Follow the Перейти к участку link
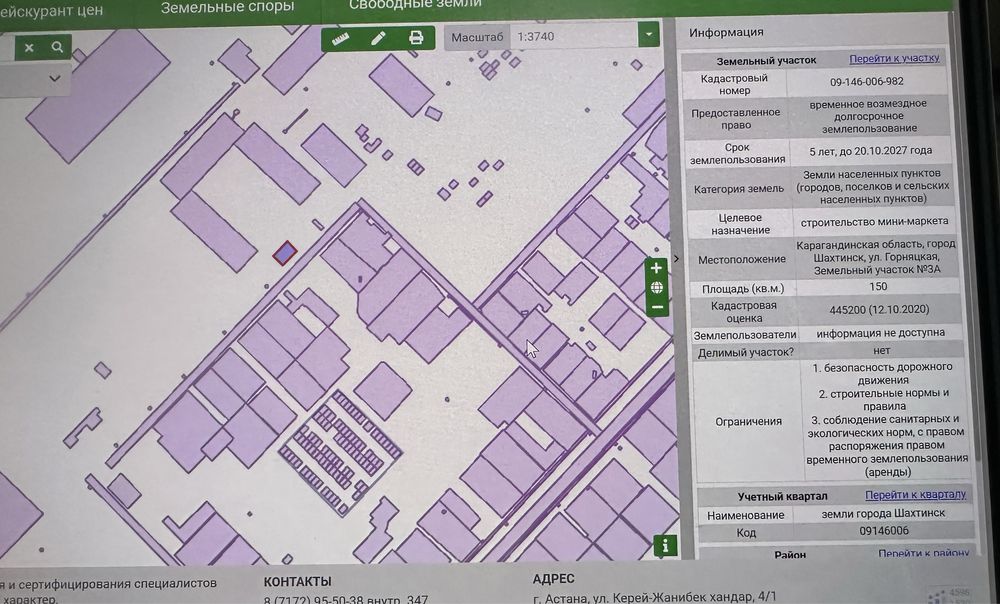The image size is (1000, 604). coord(894,58)
